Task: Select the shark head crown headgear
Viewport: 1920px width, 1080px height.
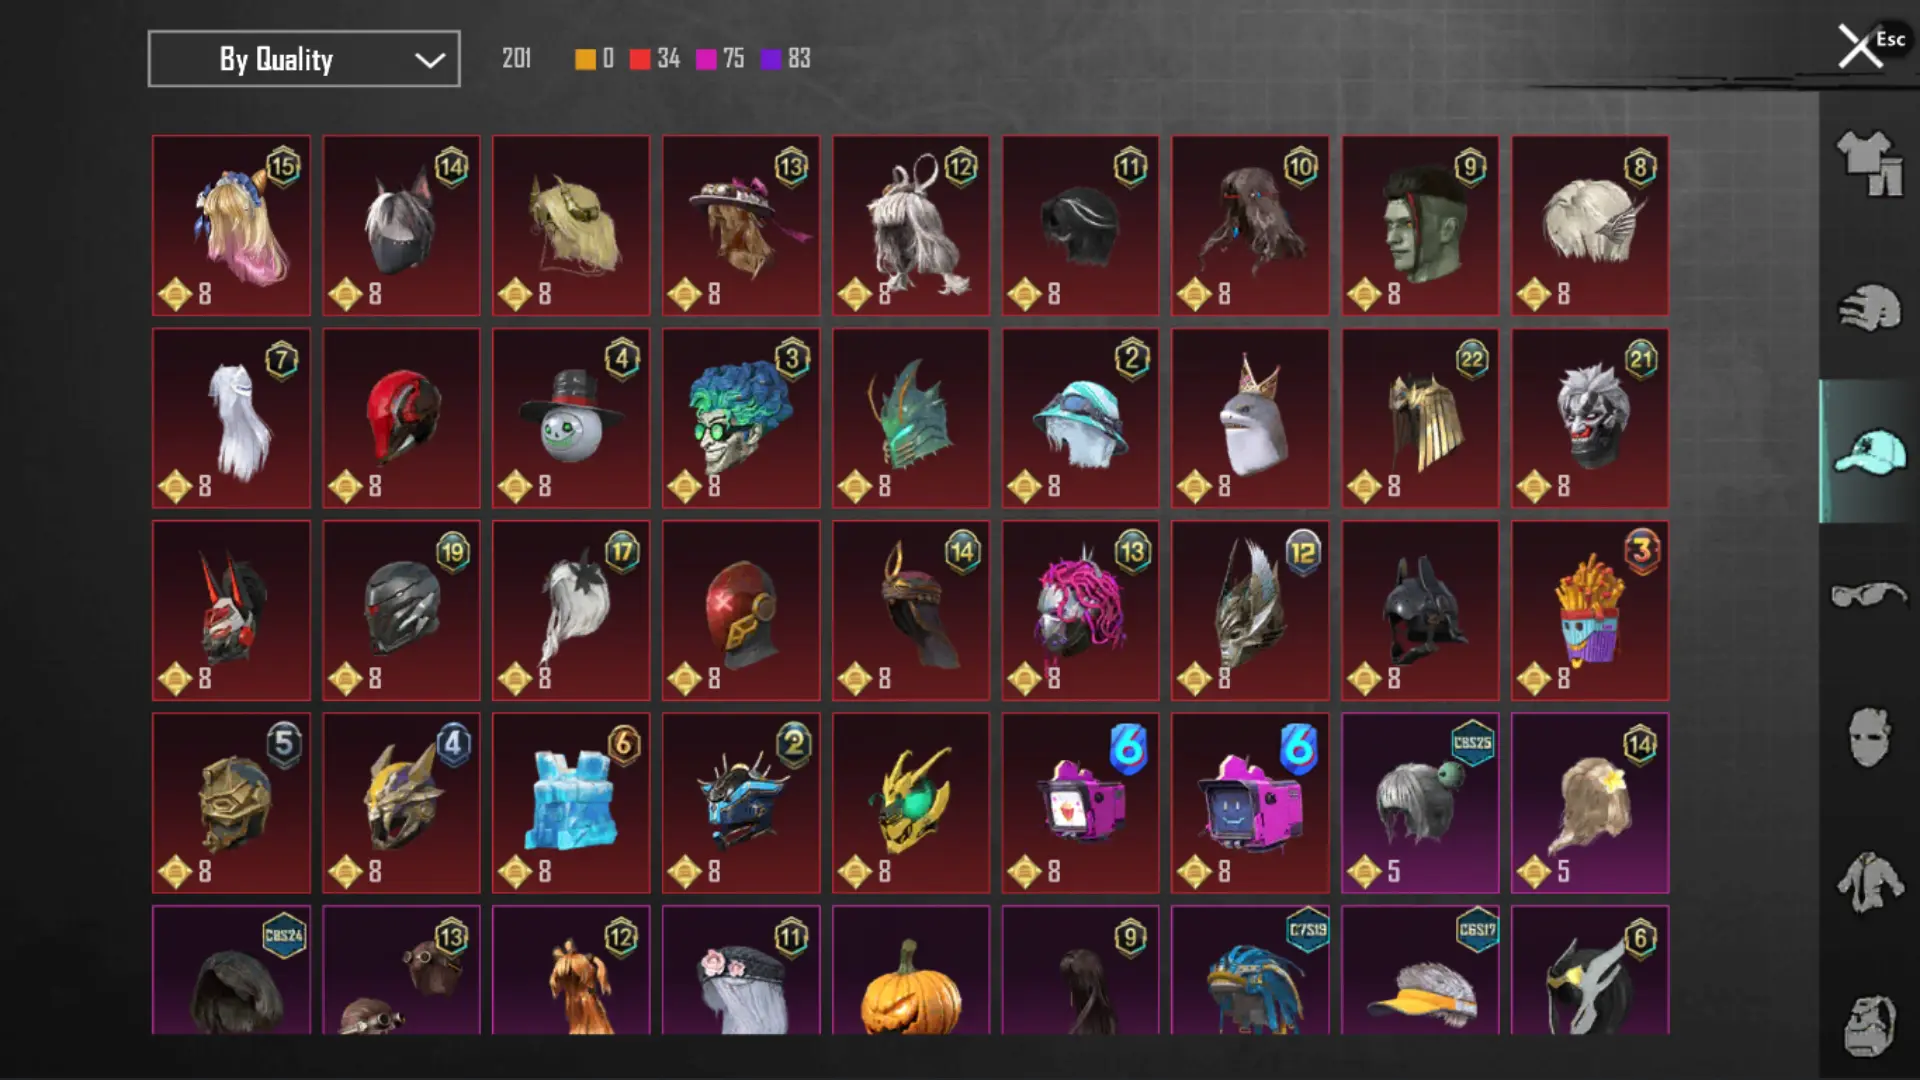Action: pos(1250,418)
